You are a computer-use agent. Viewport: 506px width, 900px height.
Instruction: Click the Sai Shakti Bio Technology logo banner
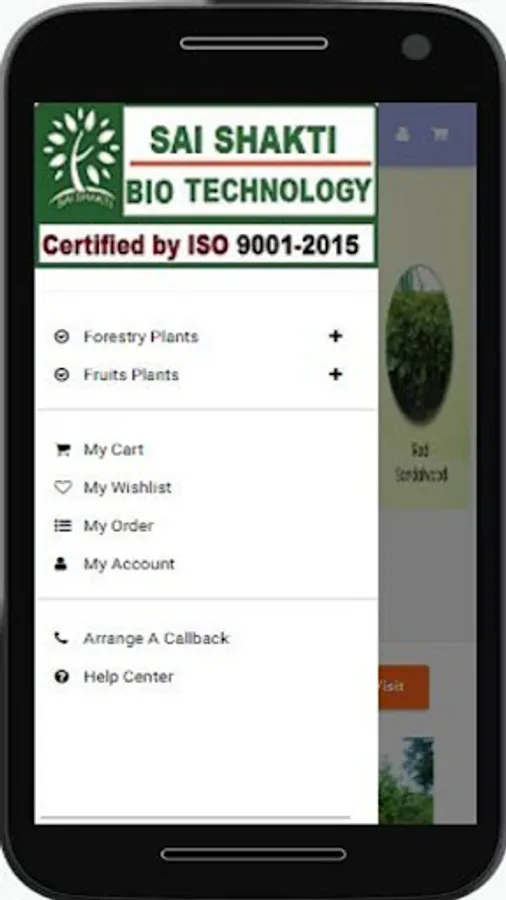[205, 185]
